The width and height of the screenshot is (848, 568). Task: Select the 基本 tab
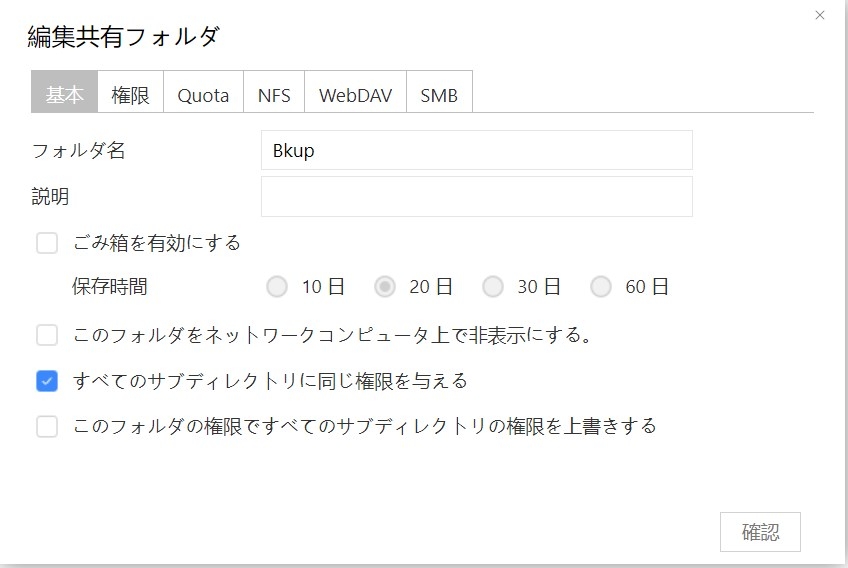(65, 95)
